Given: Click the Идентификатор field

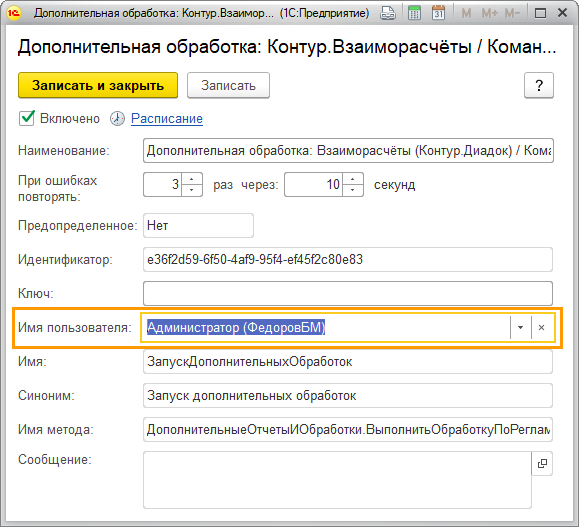Looking at the screenshot, I should pos(348,260).
